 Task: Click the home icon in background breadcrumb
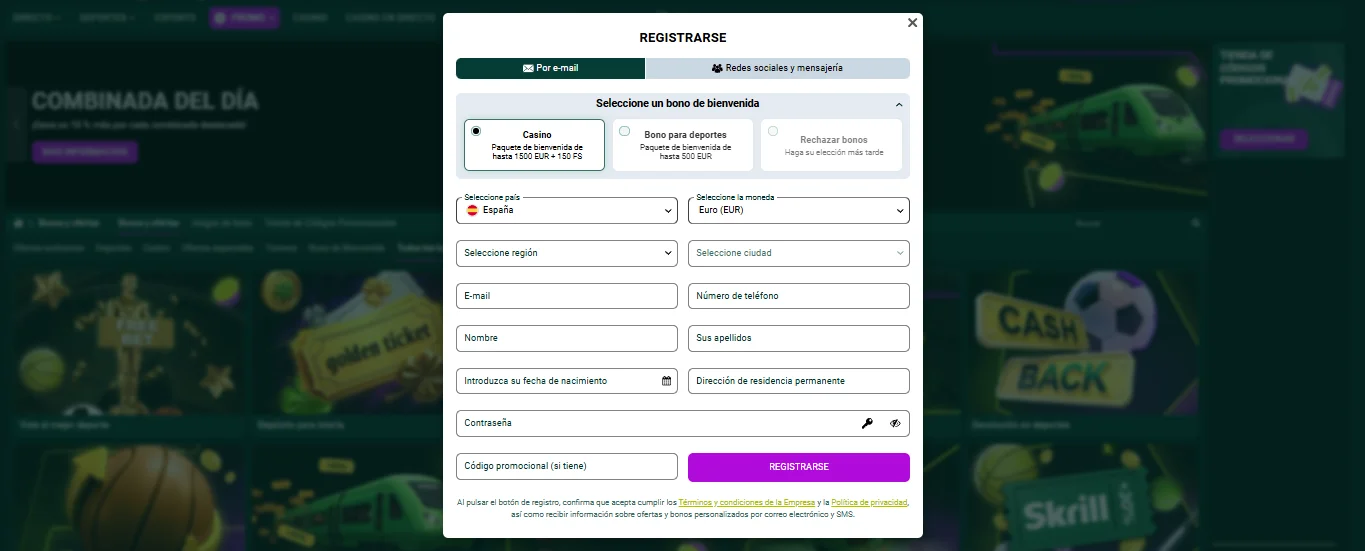coord(18,223)
